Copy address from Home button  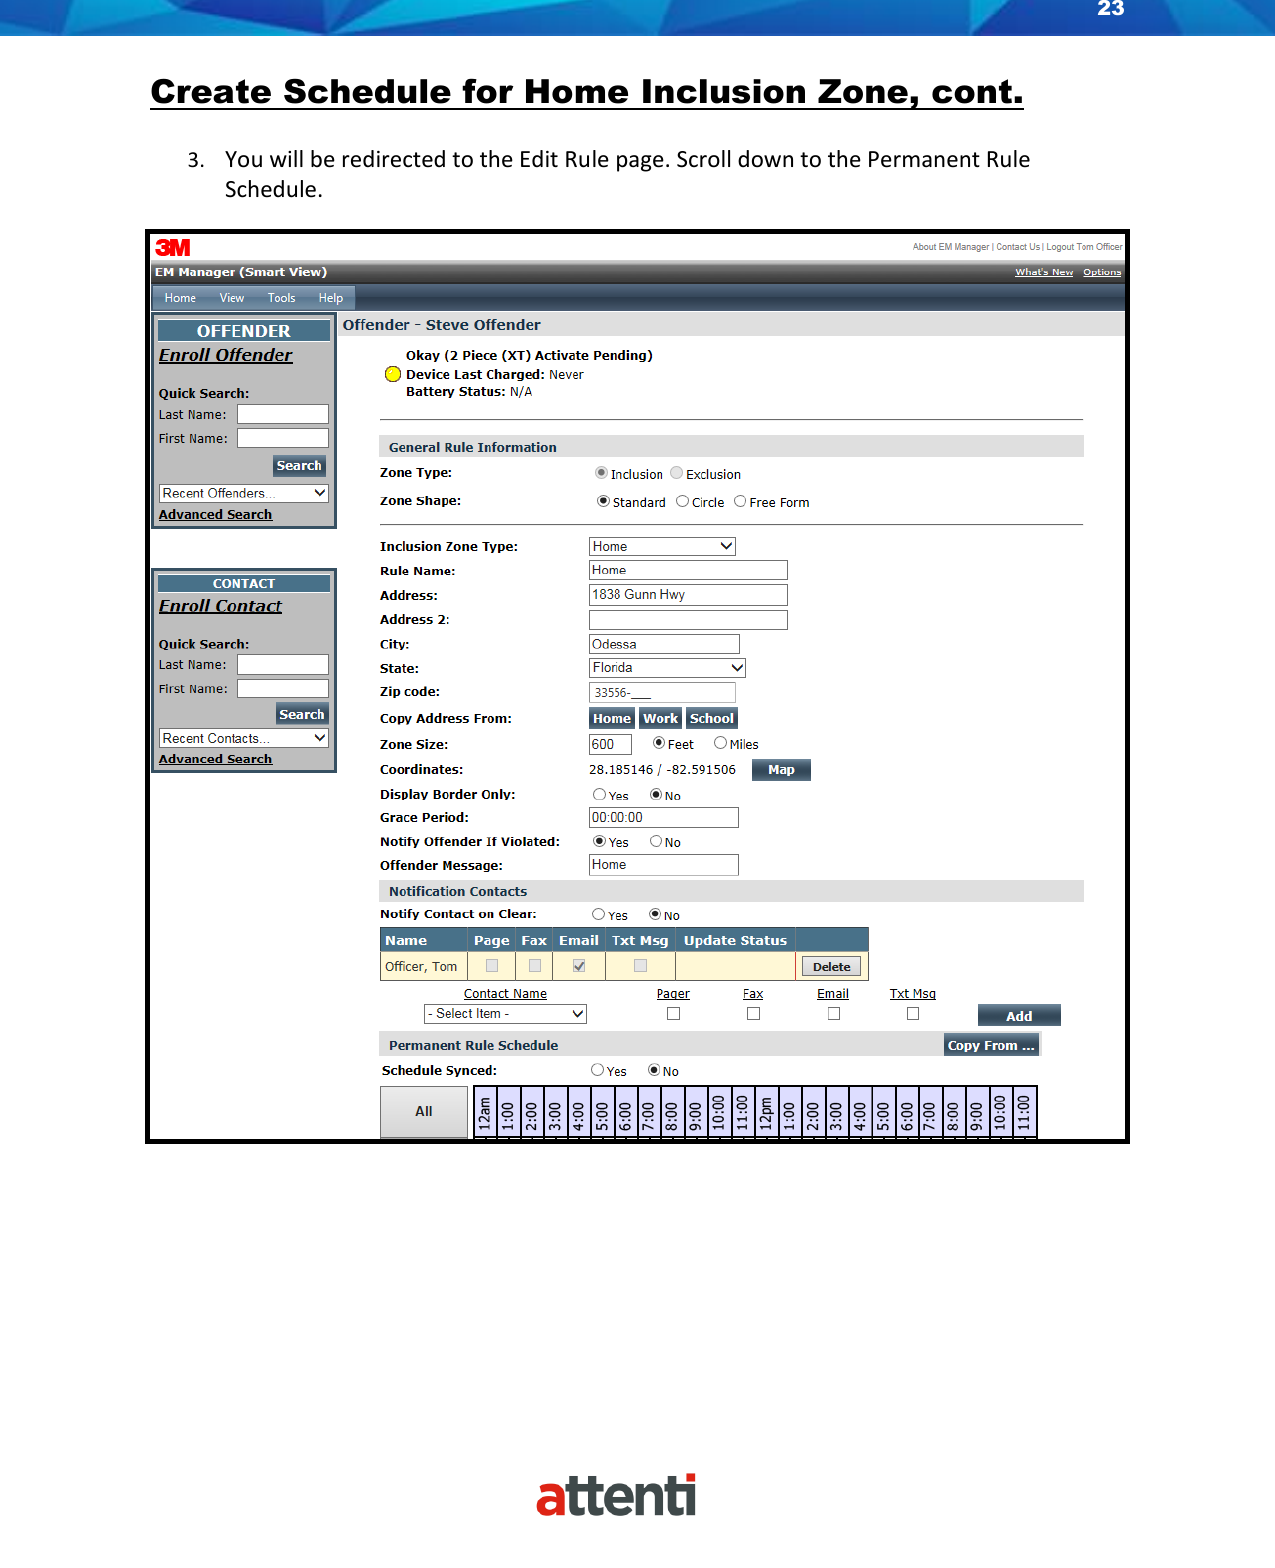(x=612, y=718)
